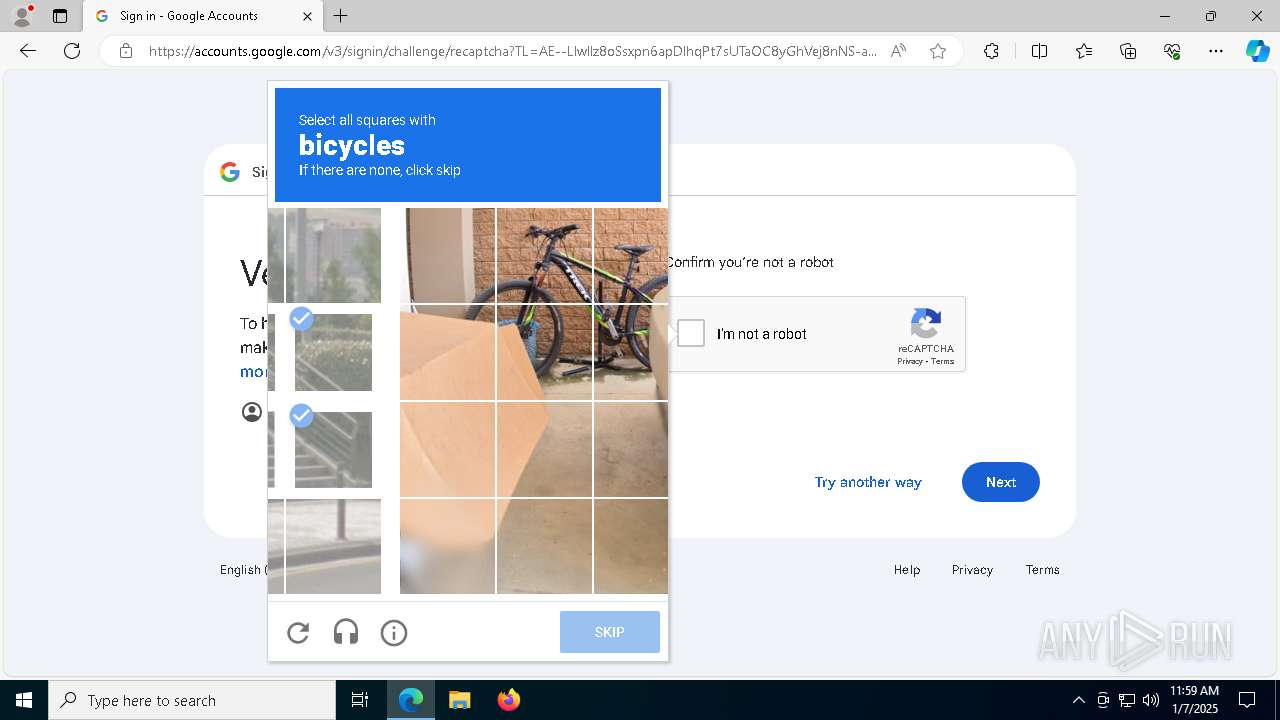Get an audio challenge via headphones icon
This screenshot has width=1280, height=720.
pos(346,633)
